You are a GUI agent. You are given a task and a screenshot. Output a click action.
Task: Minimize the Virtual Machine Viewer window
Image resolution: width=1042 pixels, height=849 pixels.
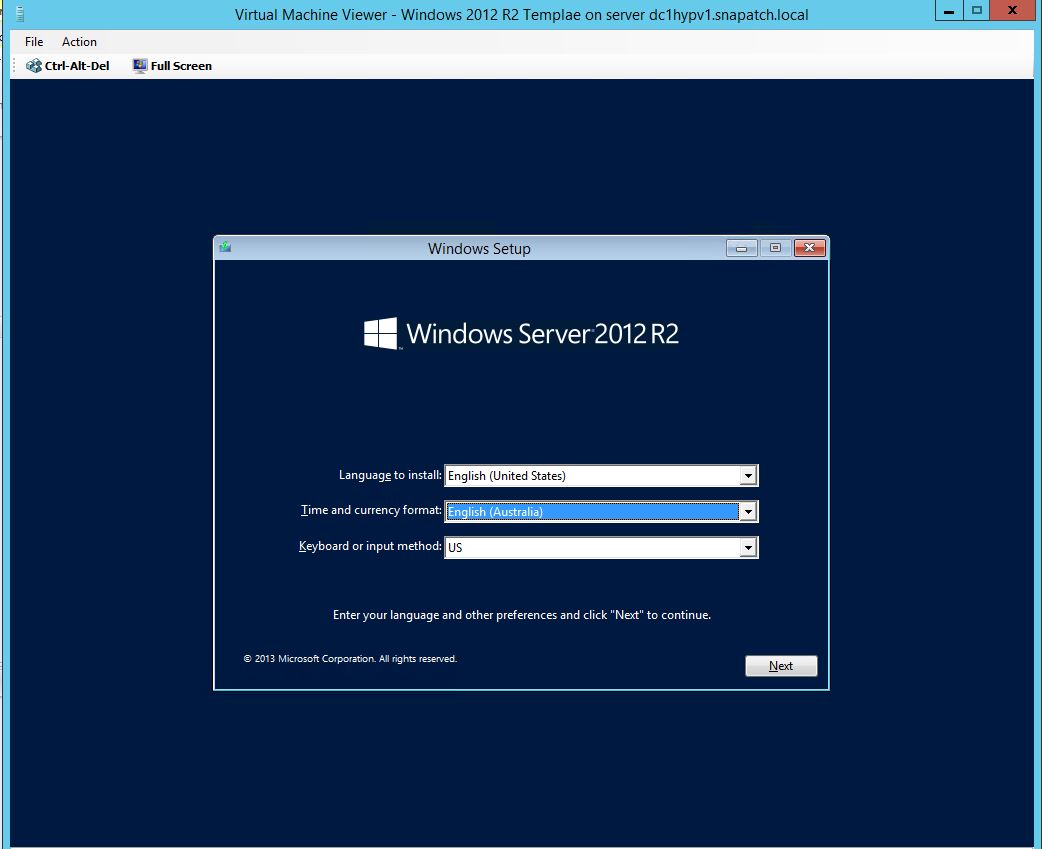pyautogui.click(x=949, y=11)
